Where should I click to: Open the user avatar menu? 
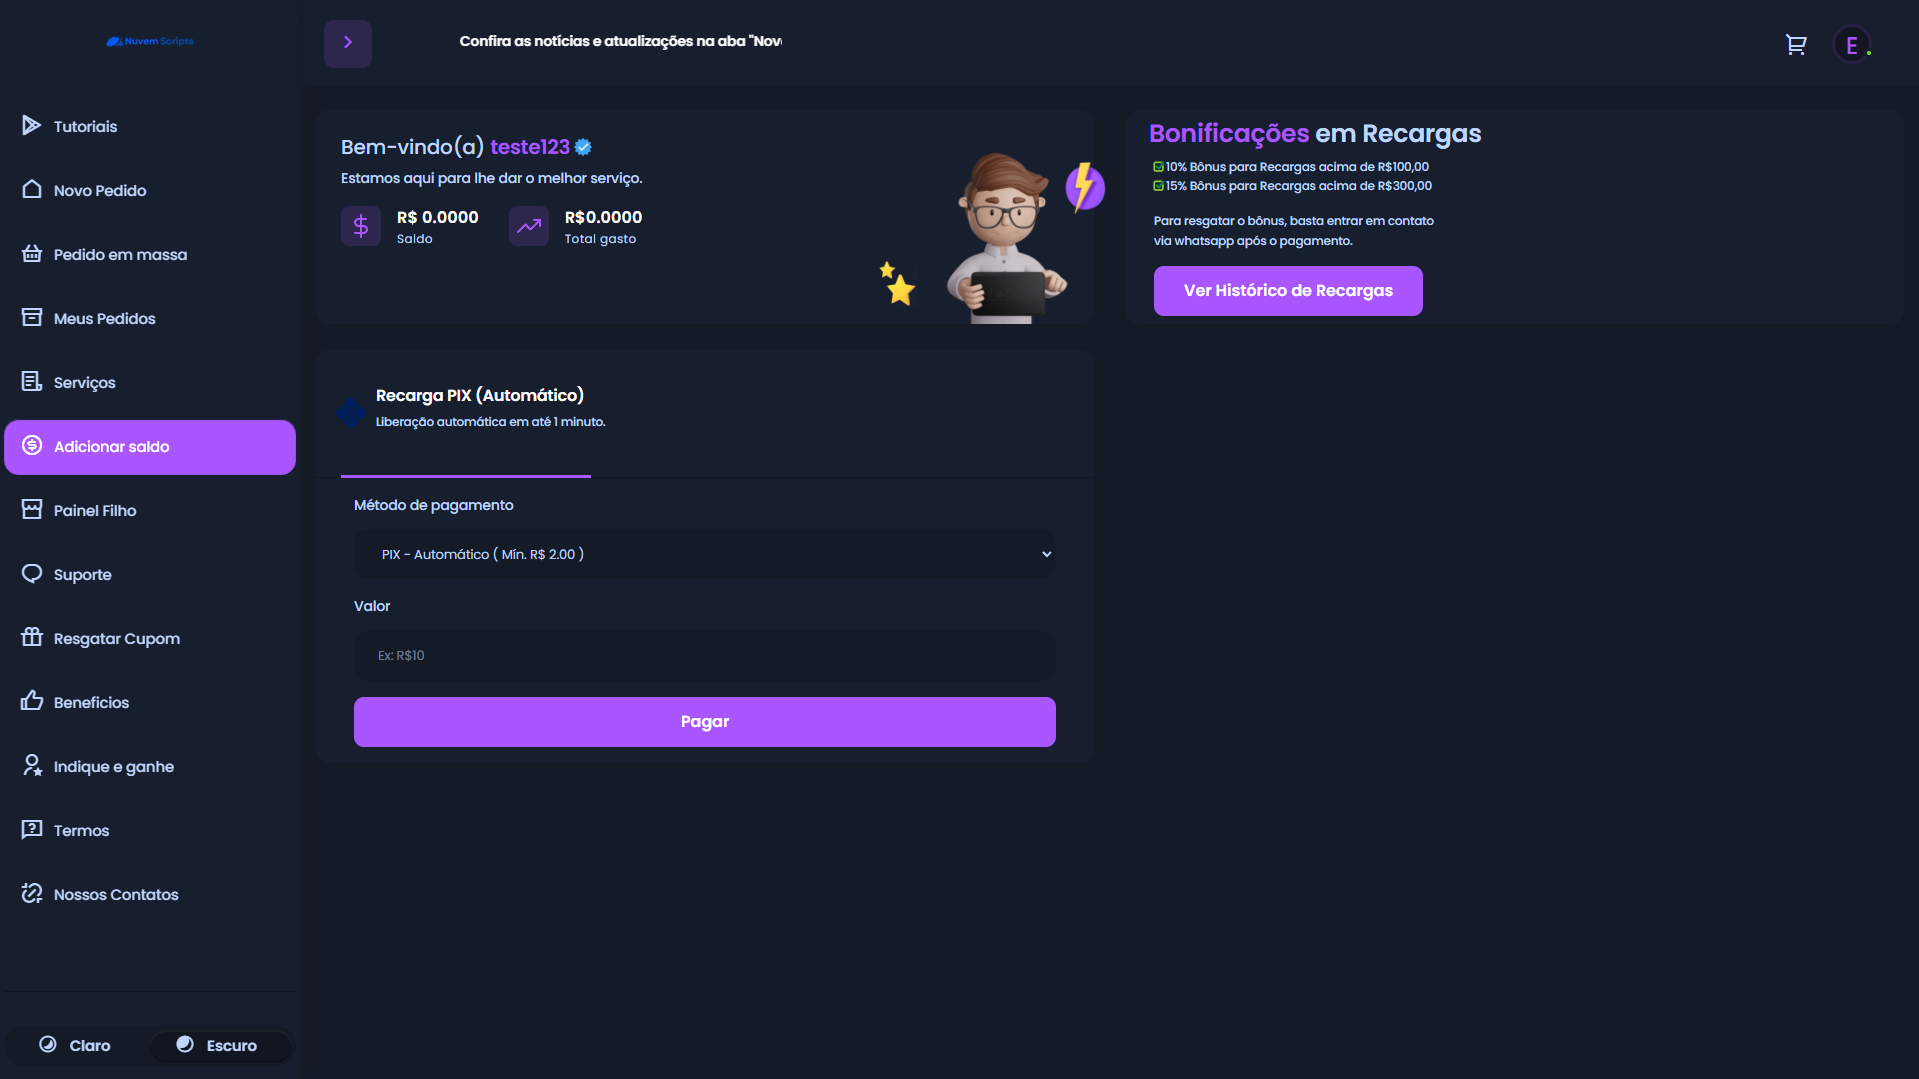tap(1852, 45)
